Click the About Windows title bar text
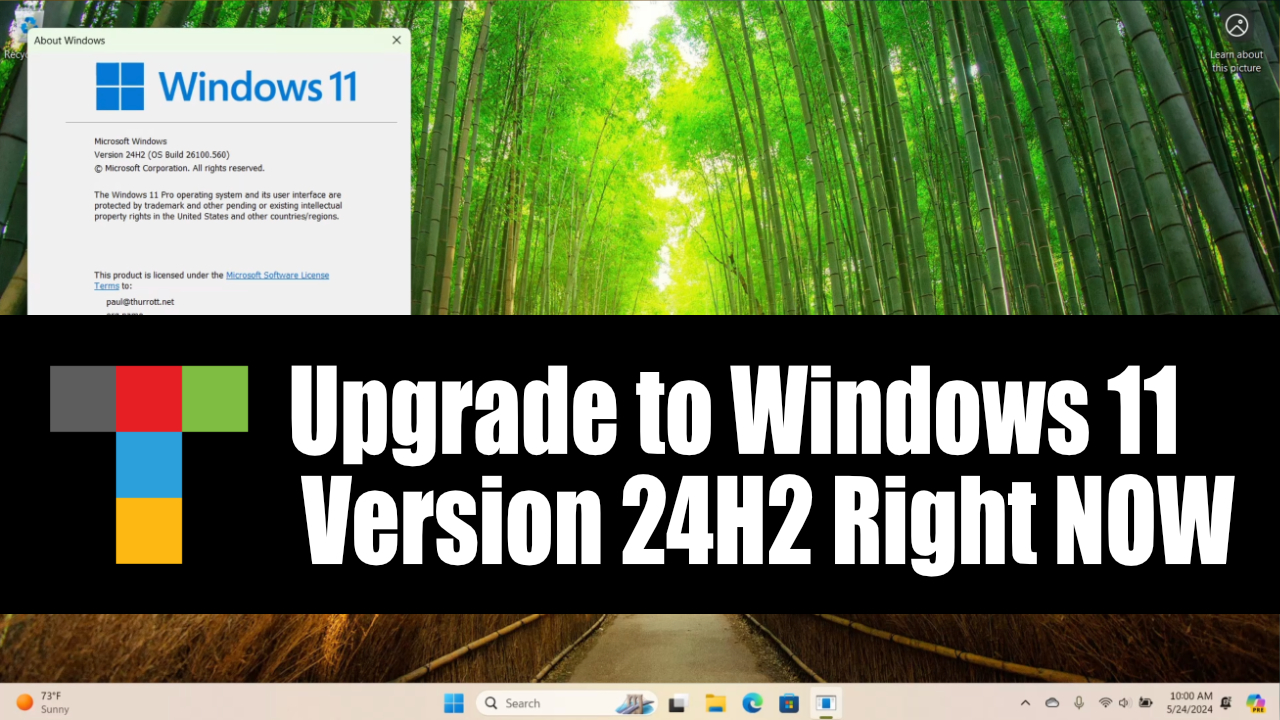 (69, 40)
